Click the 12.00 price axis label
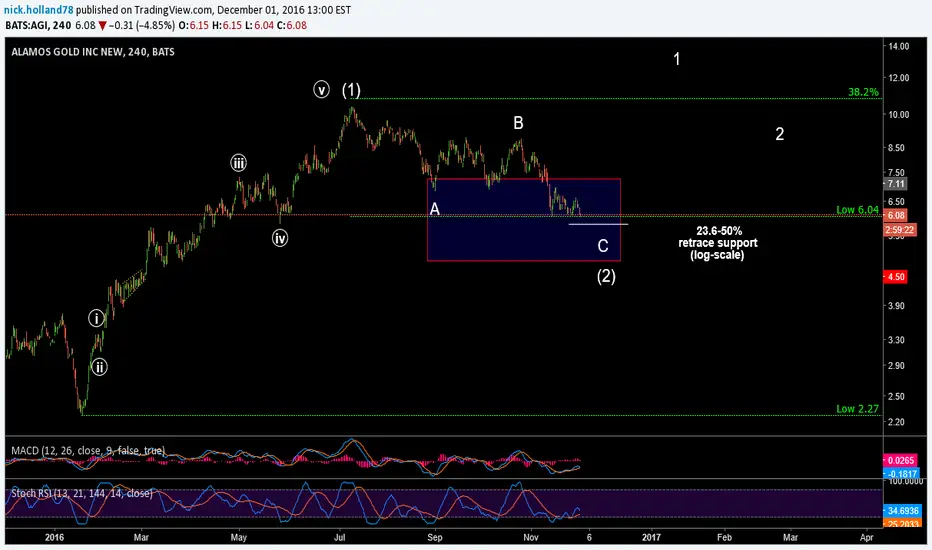Viewport: 932px width, 550px height. pos(899,78)
